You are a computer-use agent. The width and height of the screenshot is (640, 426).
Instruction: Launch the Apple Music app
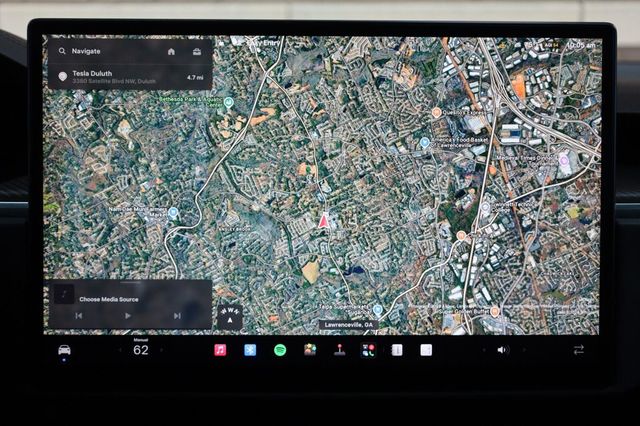tap(220, 350)
